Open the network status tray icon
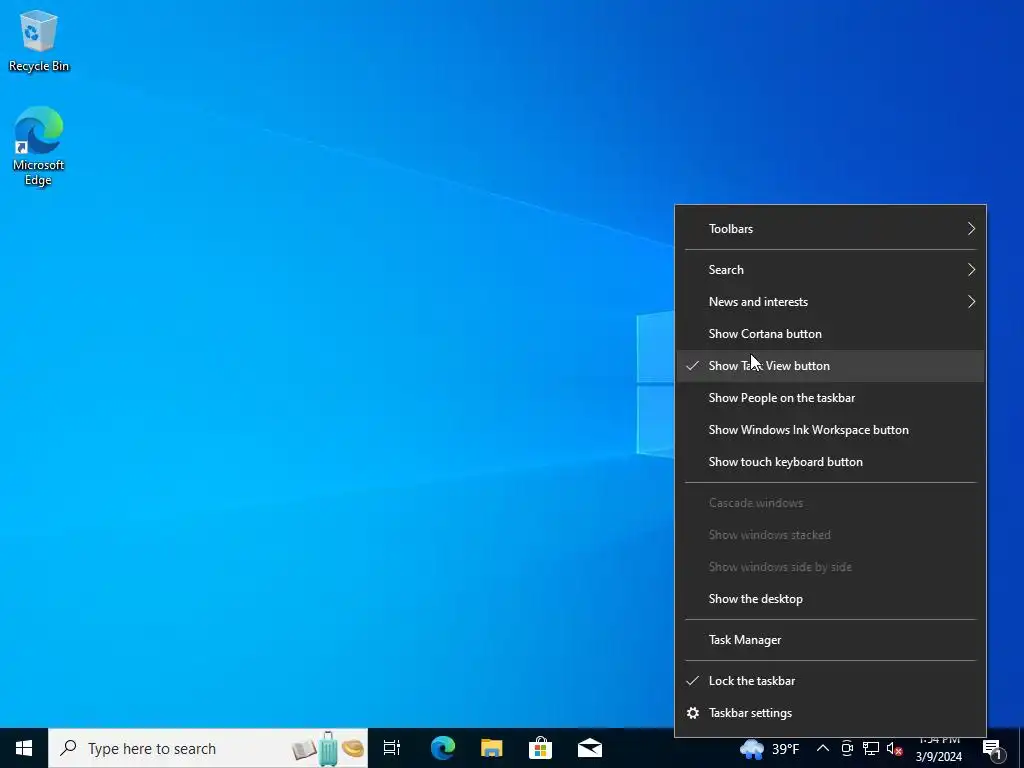This screenshot has height=768, width=1024. click(x=871, y=748)
